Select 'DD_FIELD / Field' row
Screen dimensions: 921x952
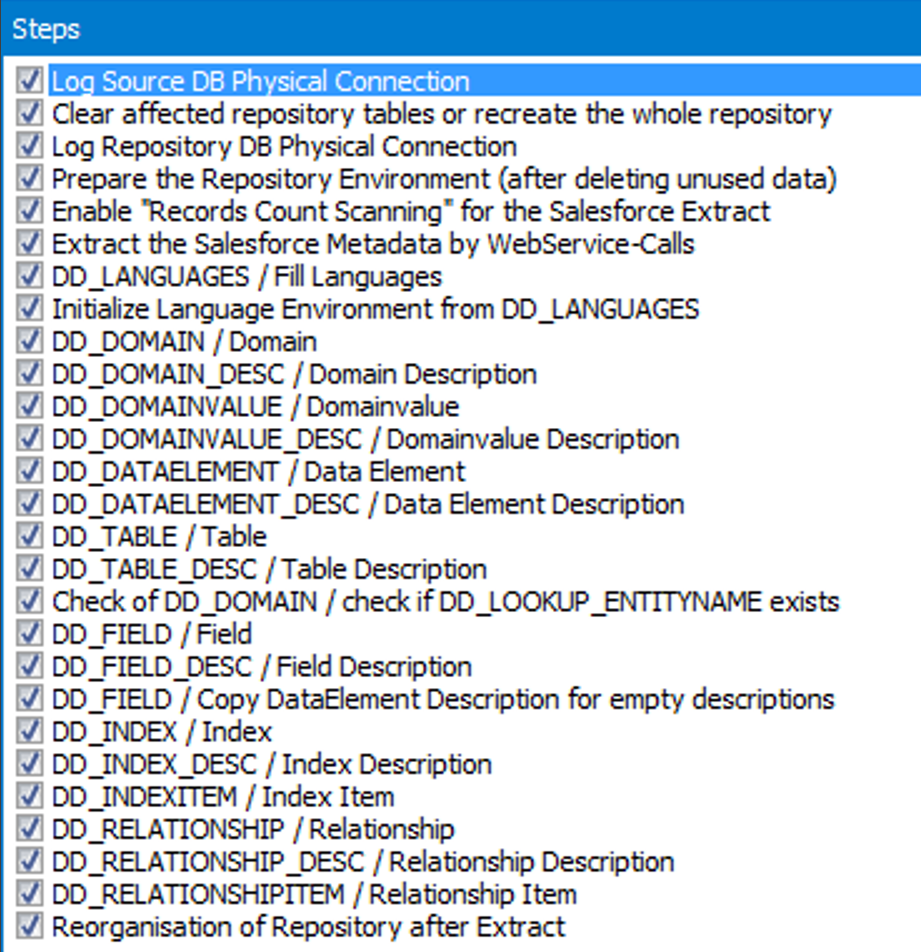[x=151, y=634]
